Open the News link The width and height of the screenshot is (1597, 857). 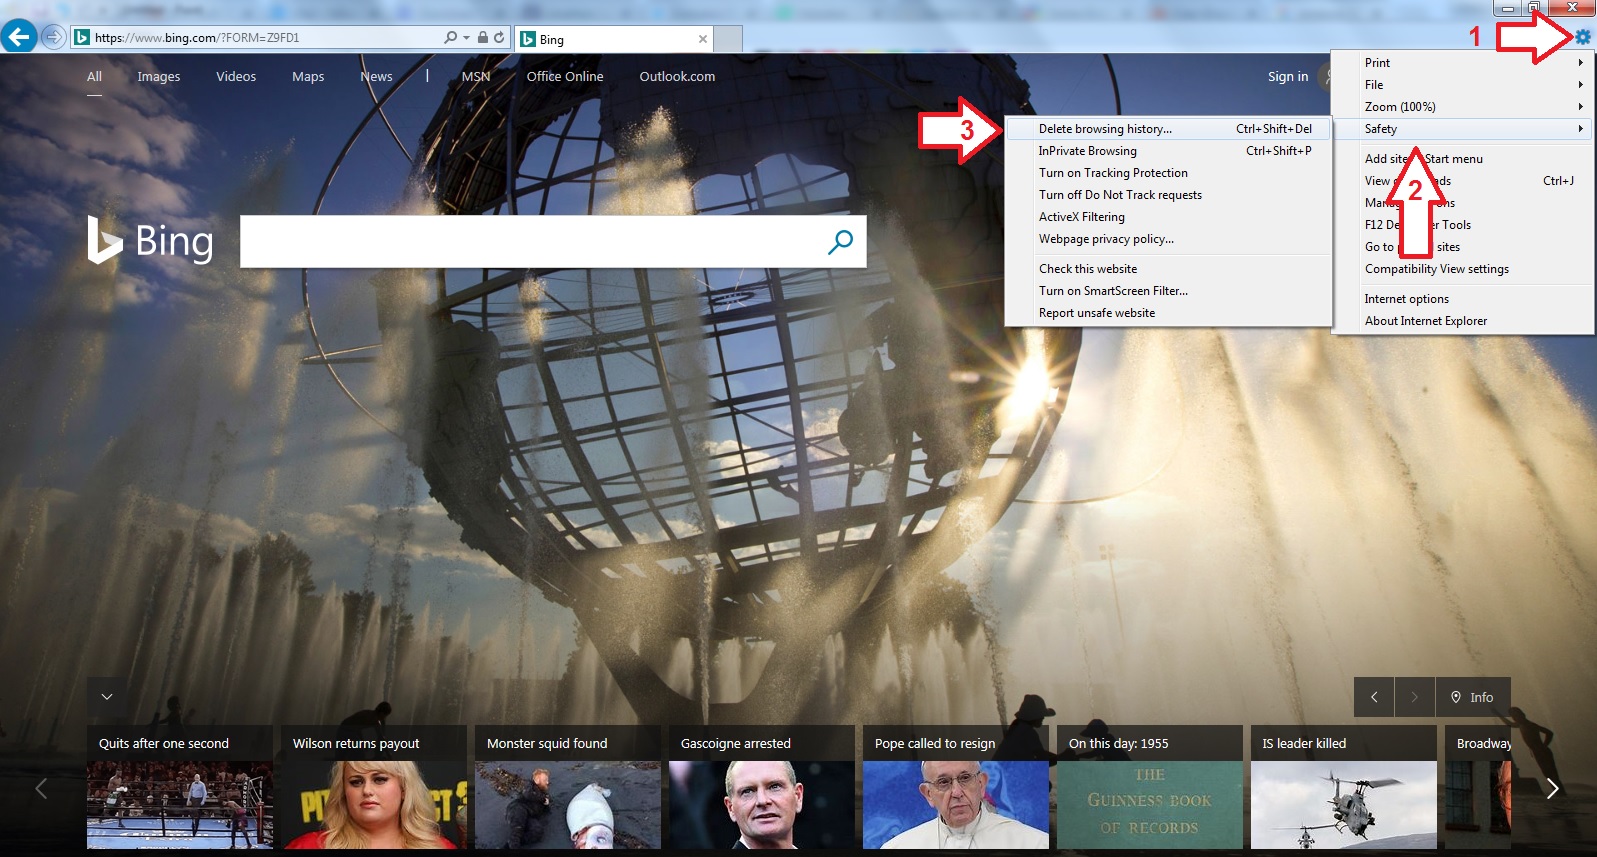click(x=376, y=76)
